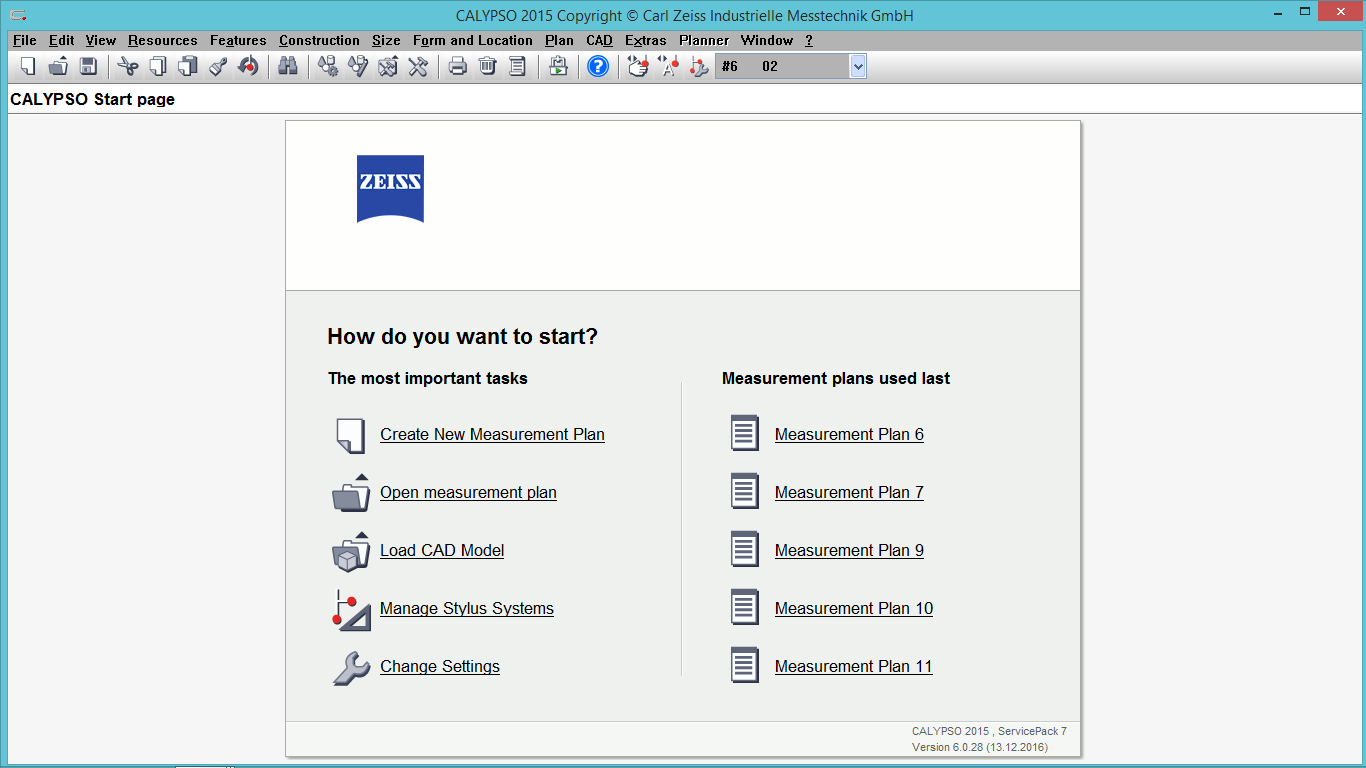Screen dimensions: 1366x768
Task: Click the document icon beside Measurement Plan 11
Action: pos(745,666)
